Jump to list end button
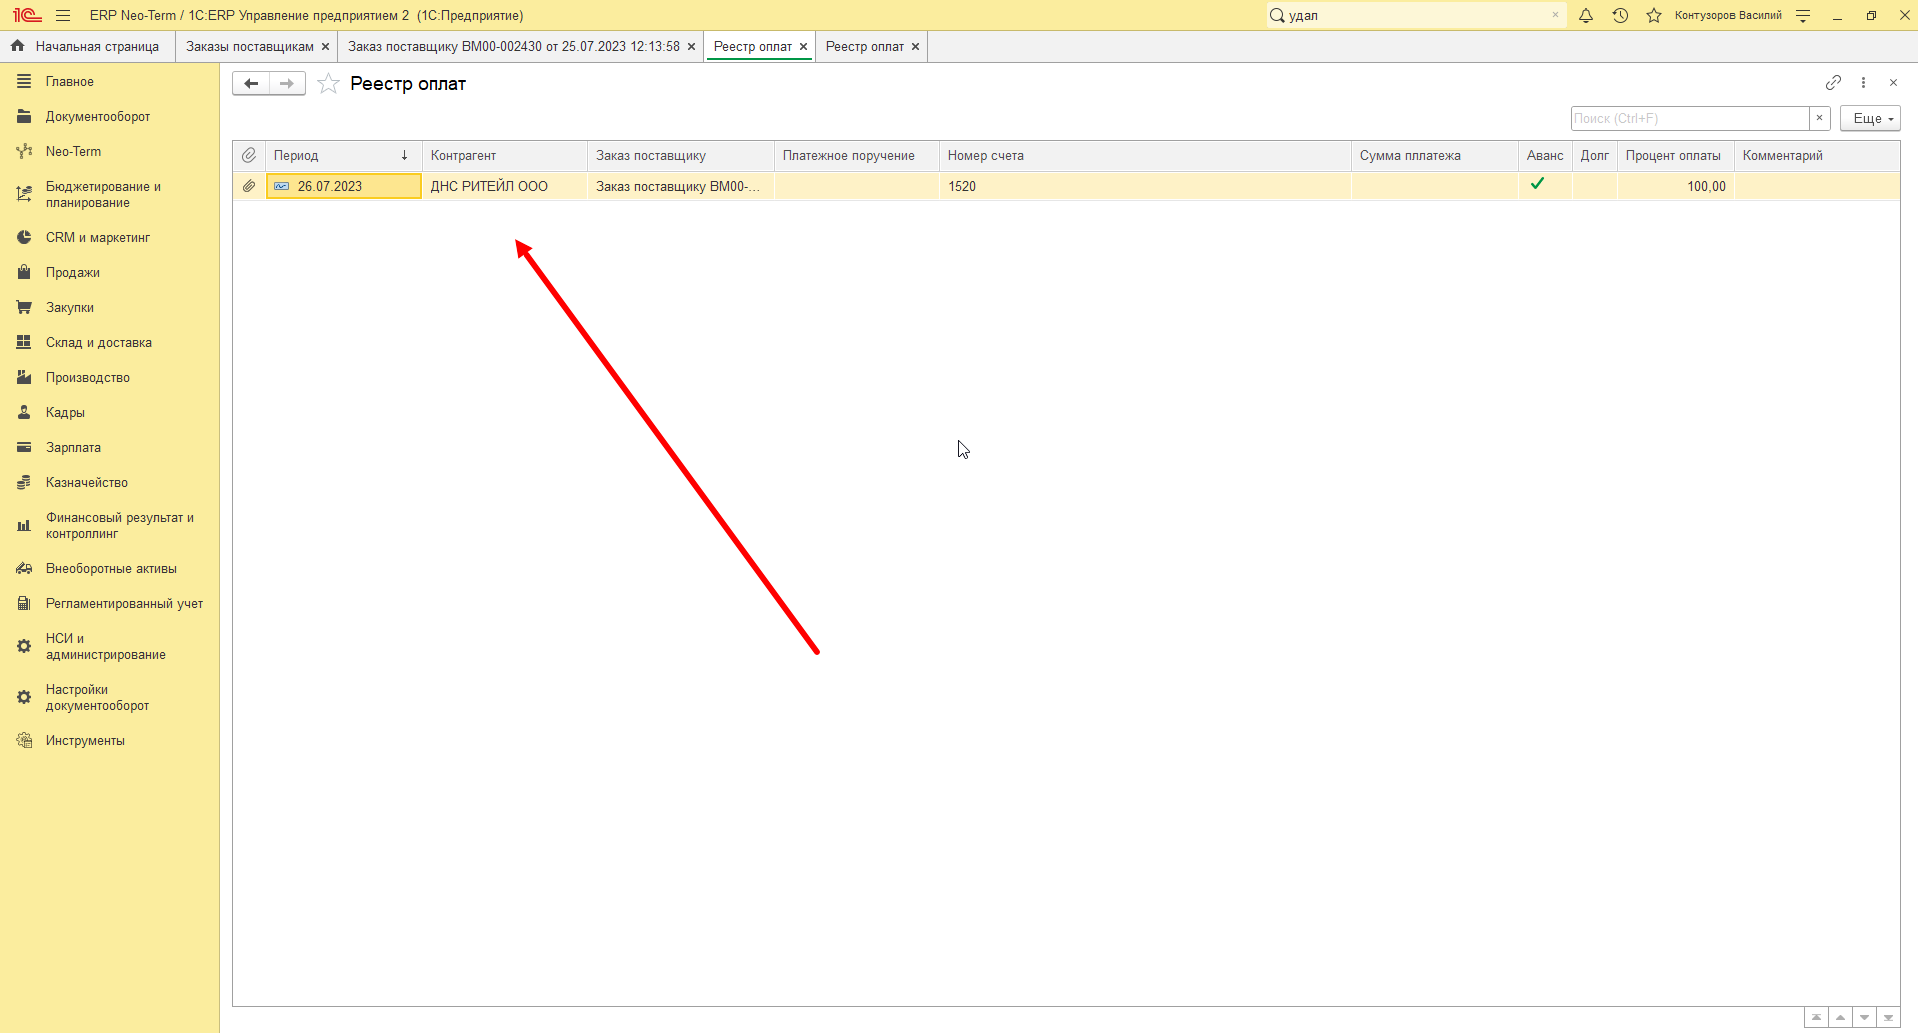 click(x=1888, y=1017)
